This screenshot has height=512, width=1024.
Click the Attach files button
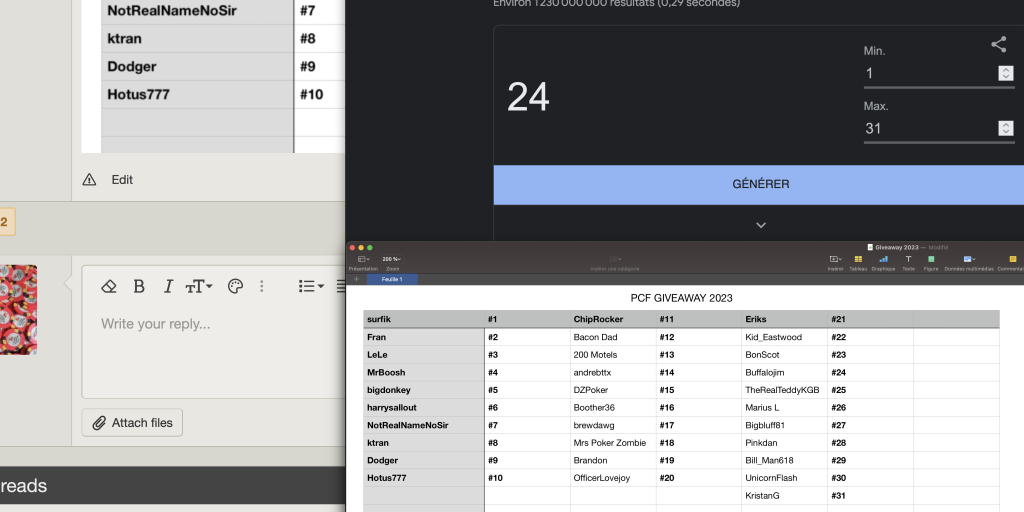(x=132, y=423)
